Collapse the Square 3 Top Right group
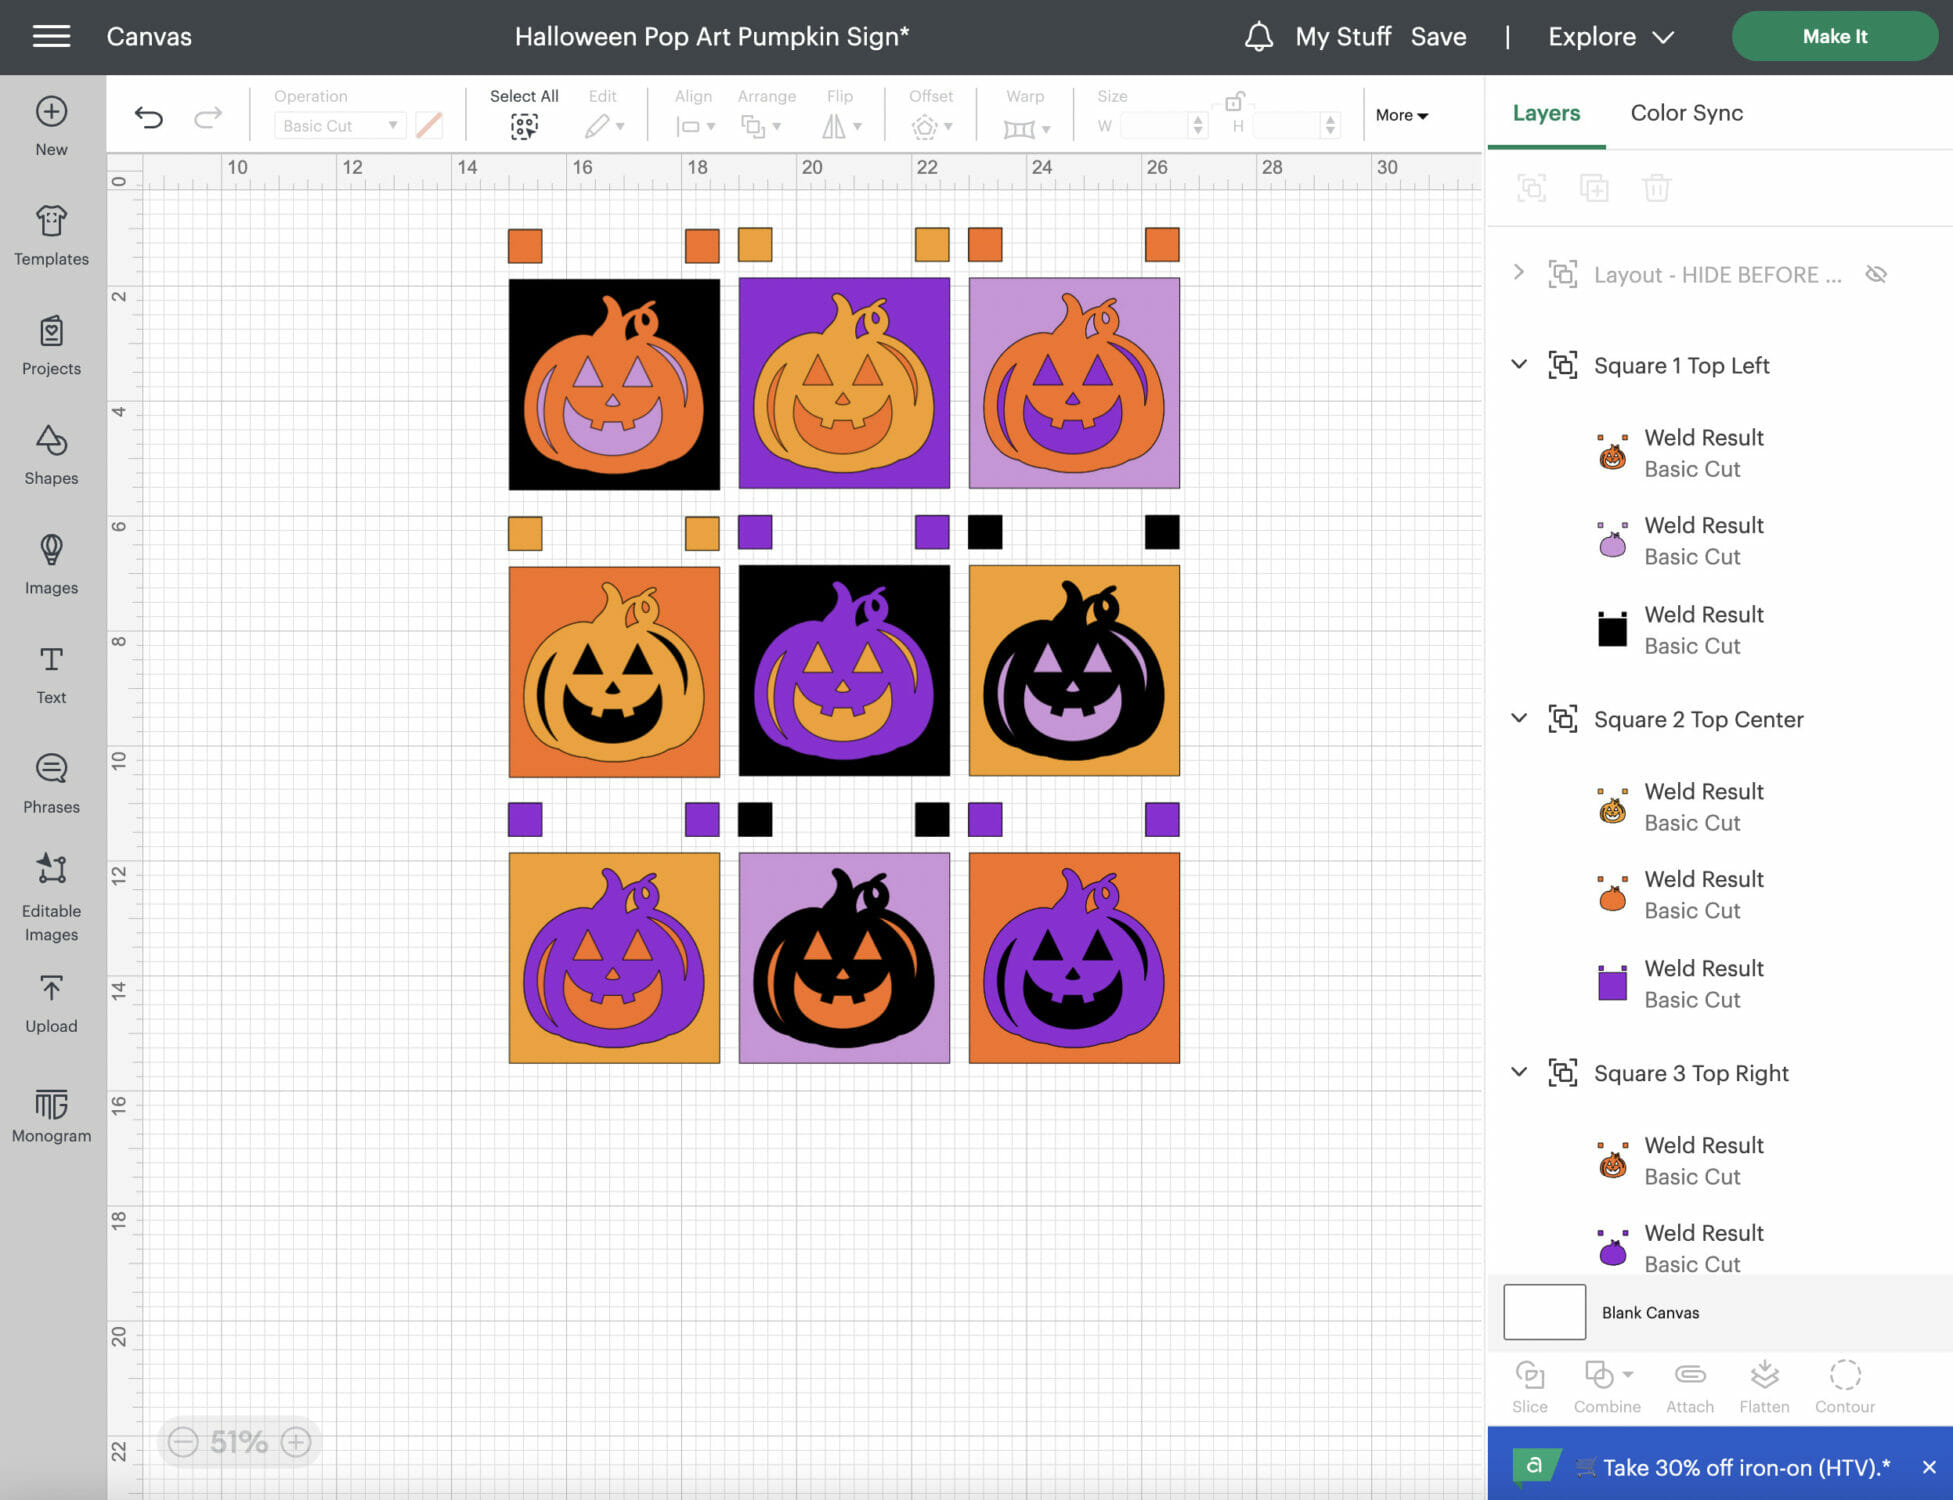This screenshot has height=1500, width=1953. (x=1518, y=1072)
